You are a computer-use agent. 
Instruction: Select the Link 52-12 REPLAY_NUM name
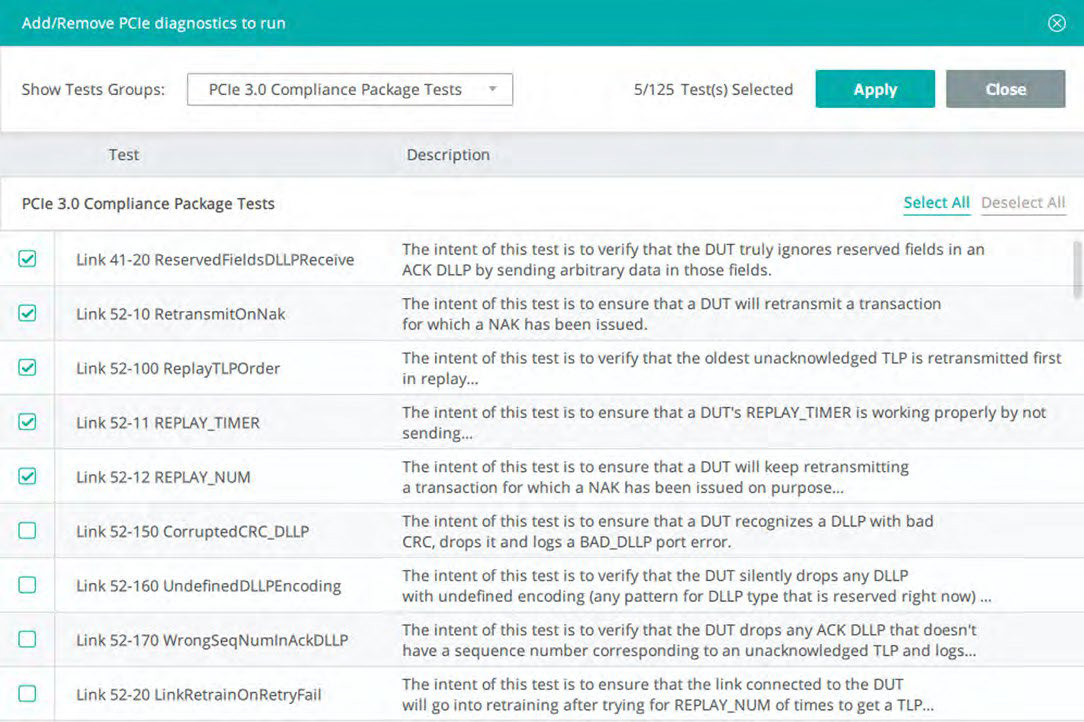pyautogui.click(x=163, y=477)
